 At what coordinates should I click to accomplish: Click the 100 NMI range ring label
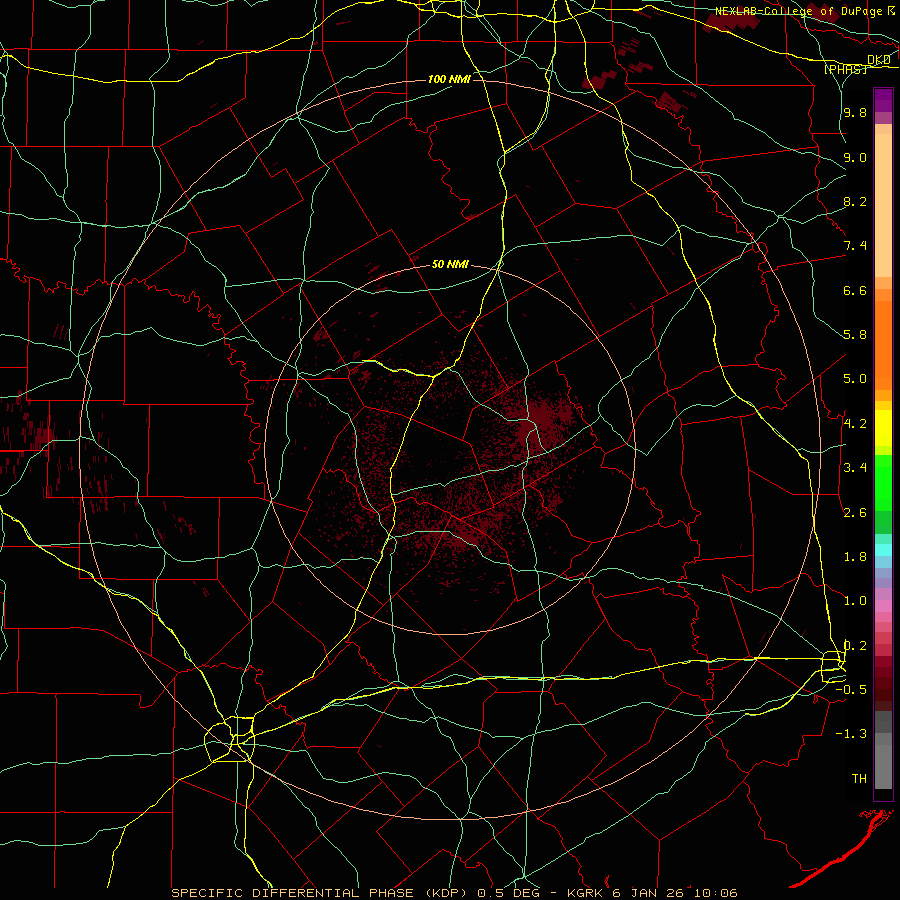click(x=449, y=79)
